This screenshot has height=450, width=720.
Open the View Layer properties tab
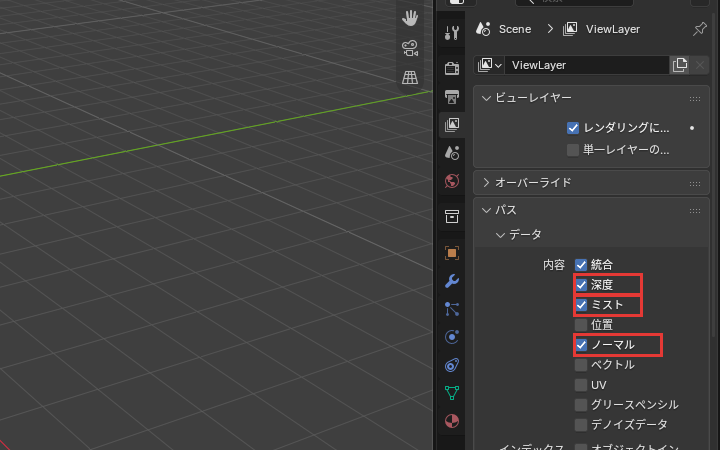click(x=452, y=124)
